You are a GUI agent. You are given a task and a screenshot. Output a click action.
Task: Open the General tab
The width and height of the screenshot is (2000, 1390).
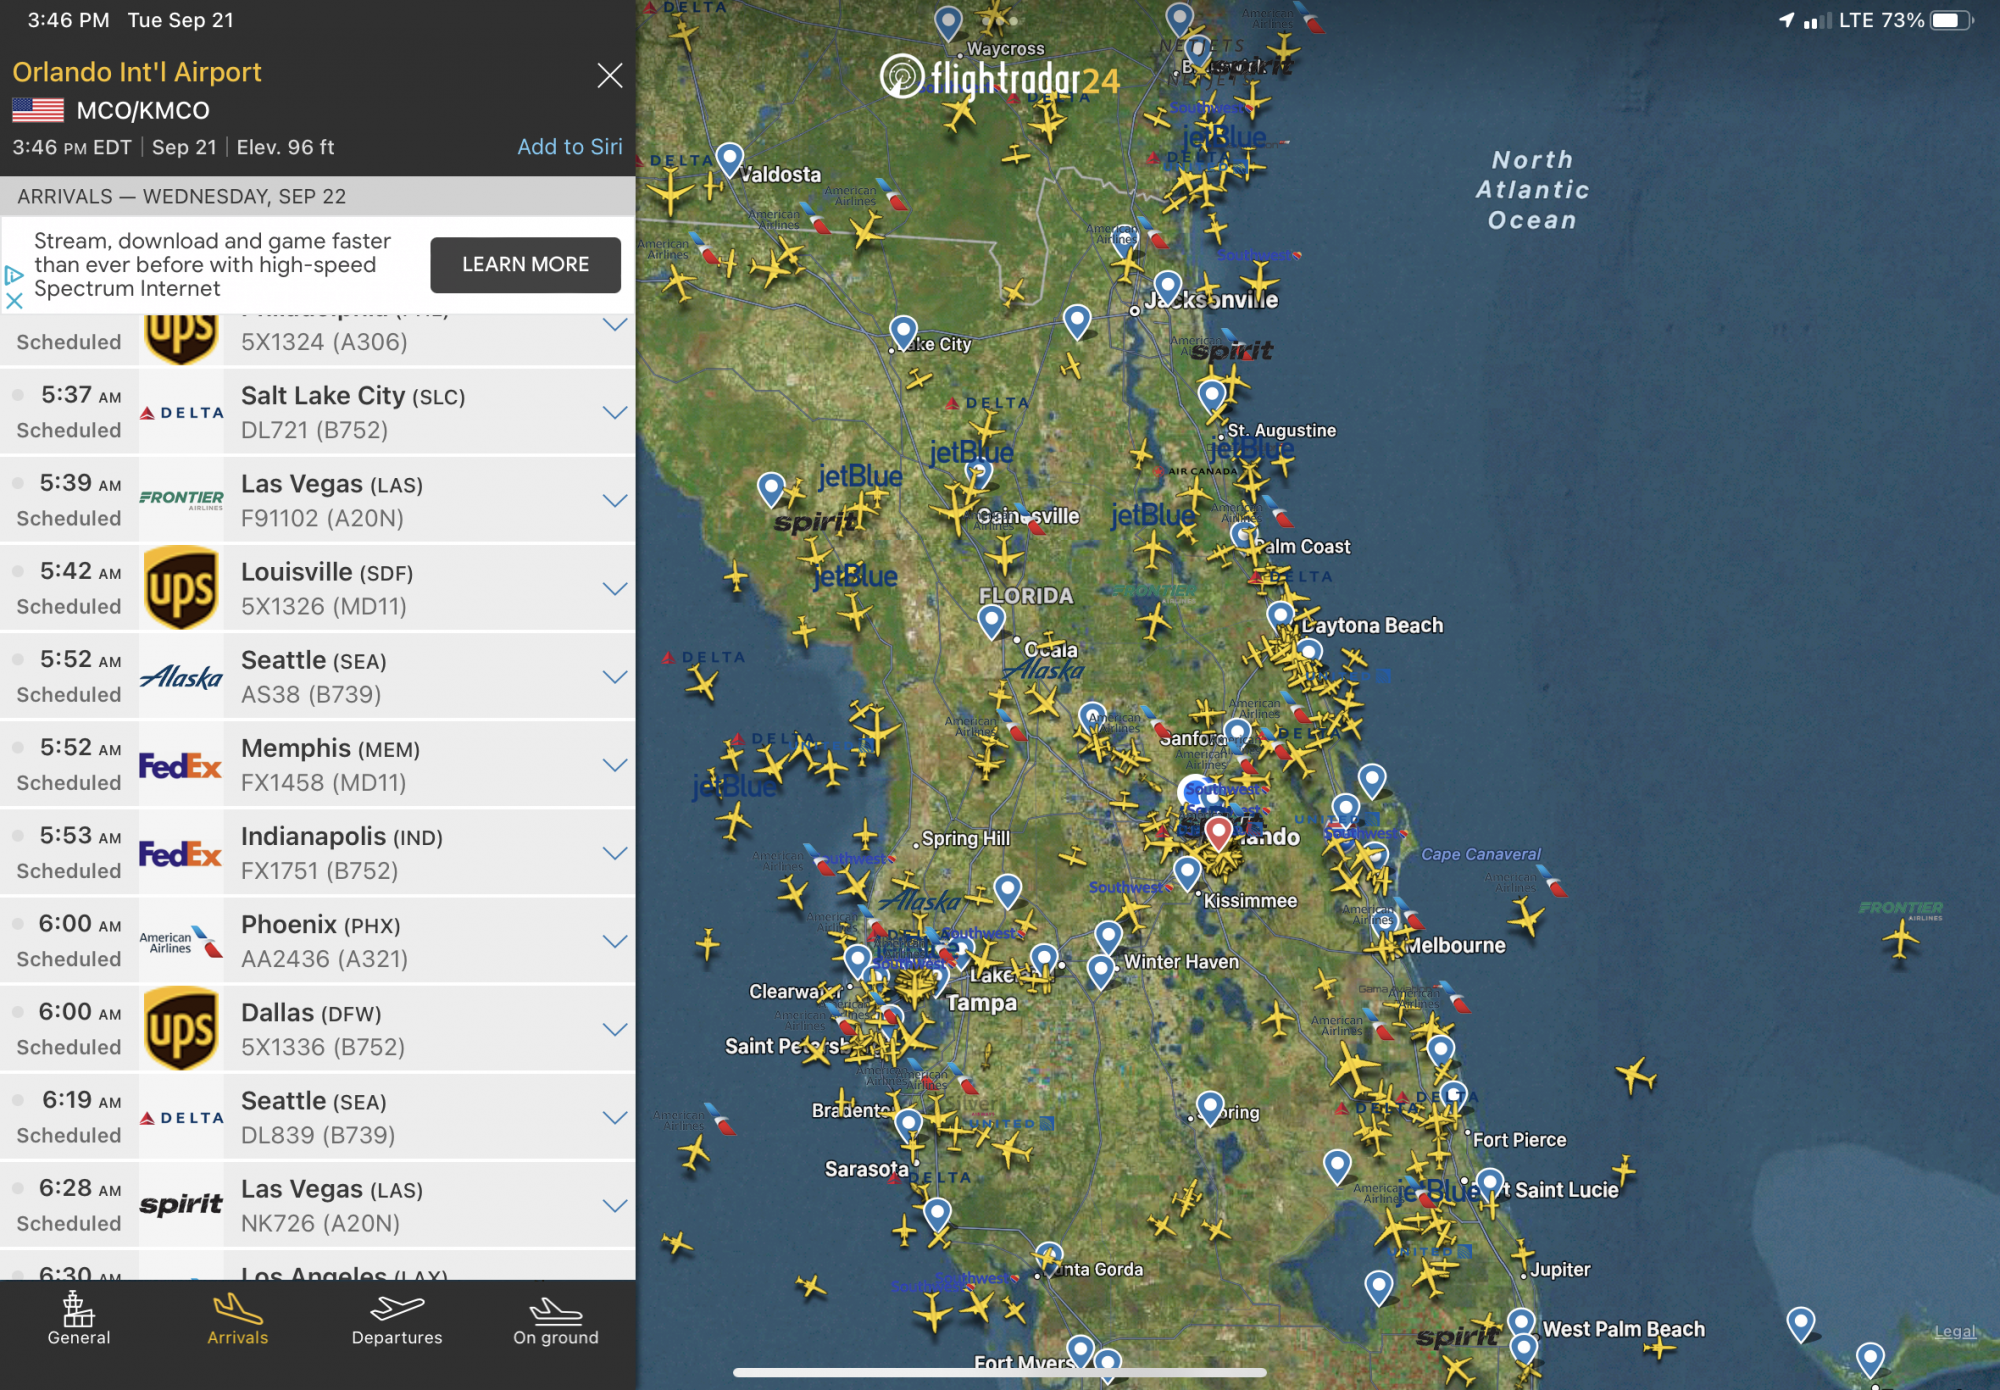tap(78, 1319)
